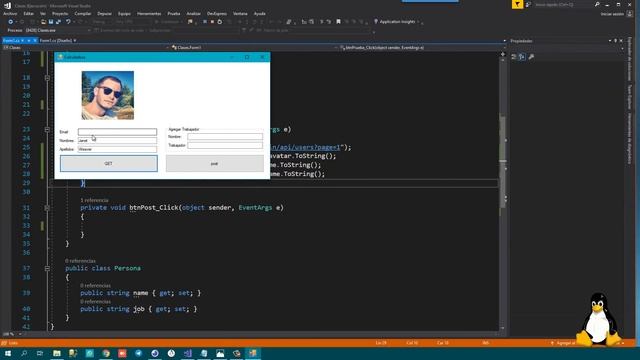Click the Email text field

(117, 132)
